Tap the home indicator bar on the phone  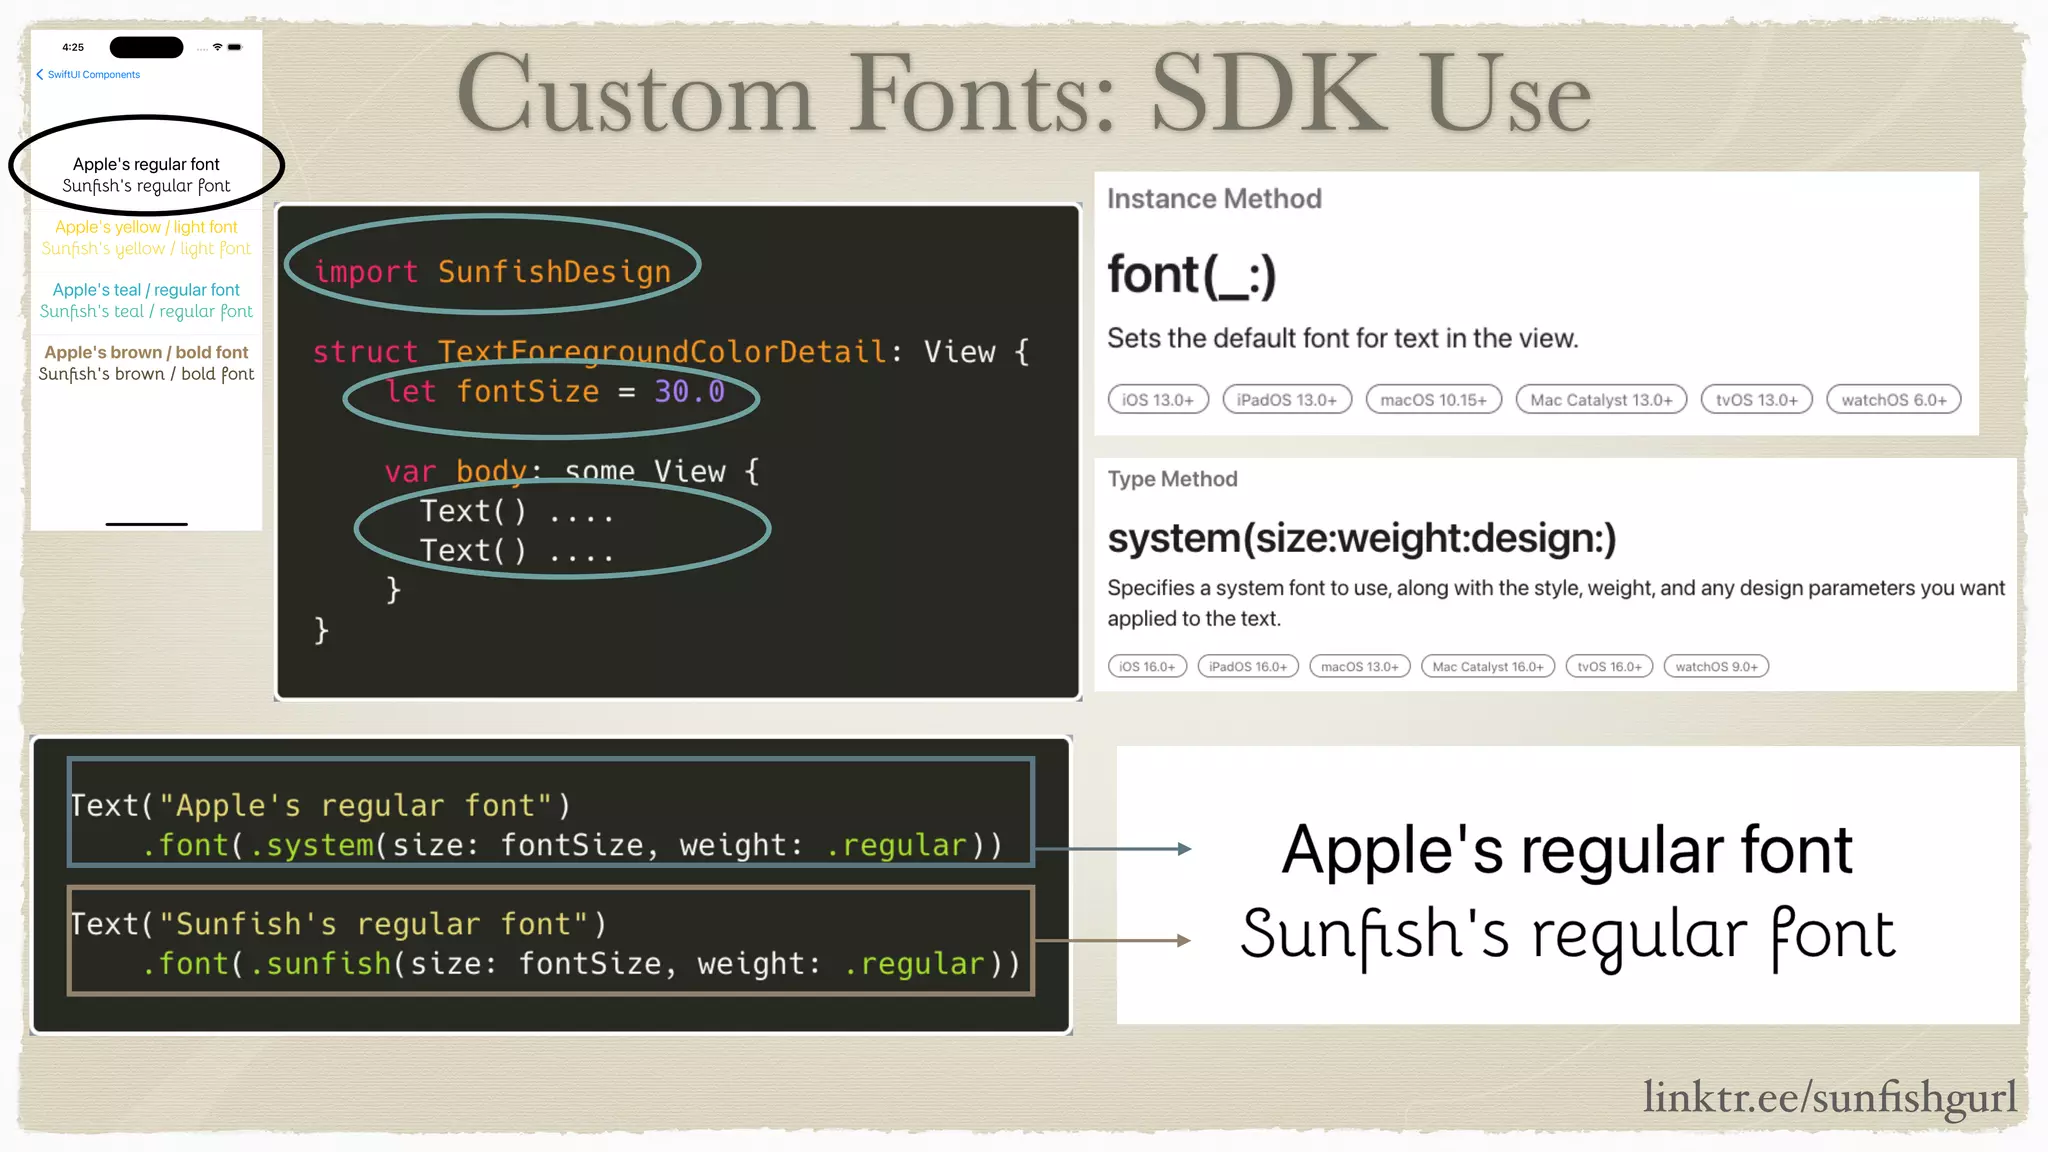click(x=146, y=524)
